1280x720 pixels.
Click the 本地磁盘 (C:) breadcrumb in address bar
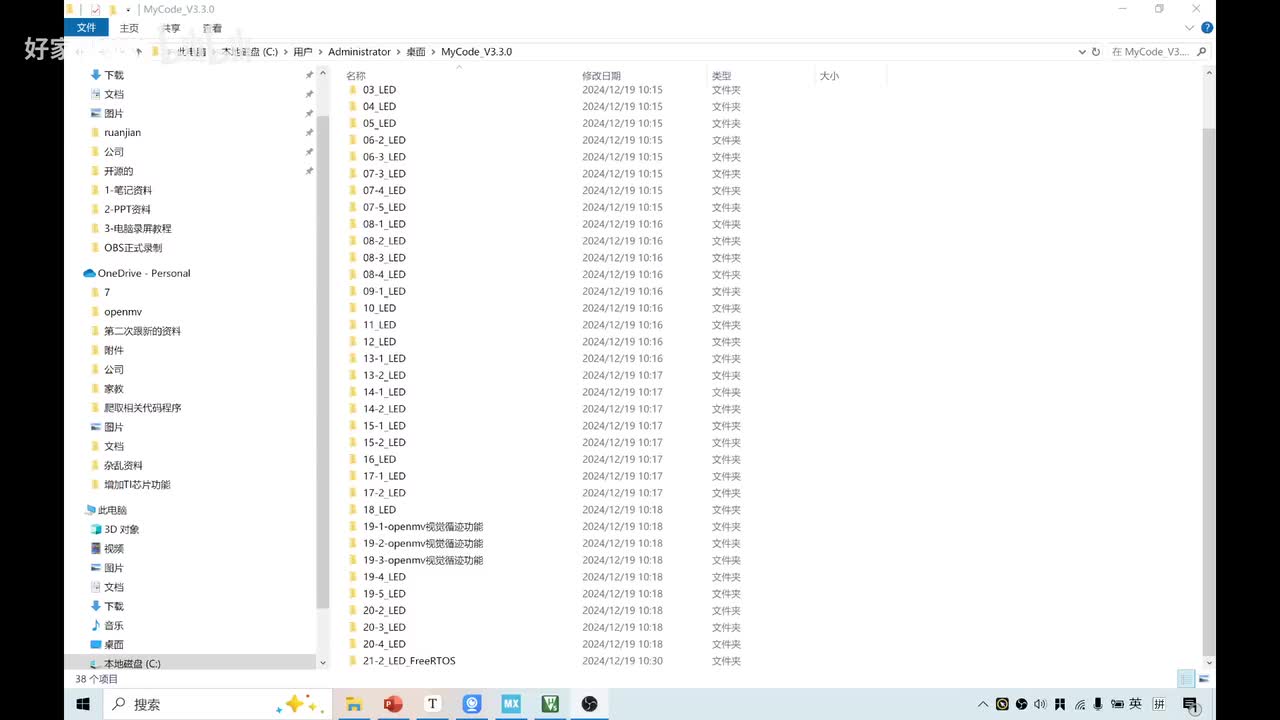[249, 51]
